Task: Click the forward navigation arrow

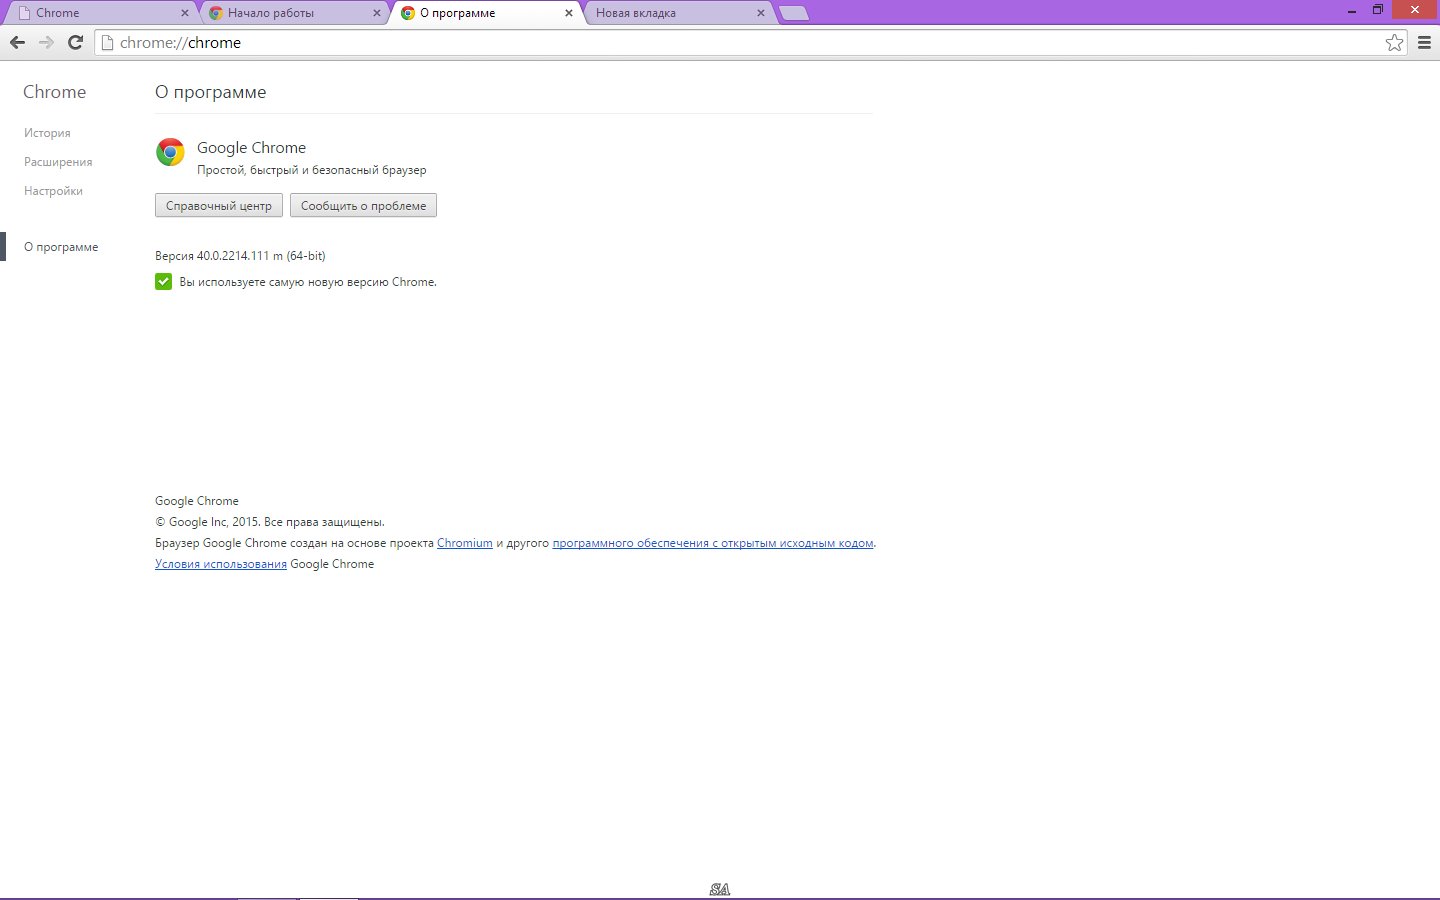Action: point(46,42)
